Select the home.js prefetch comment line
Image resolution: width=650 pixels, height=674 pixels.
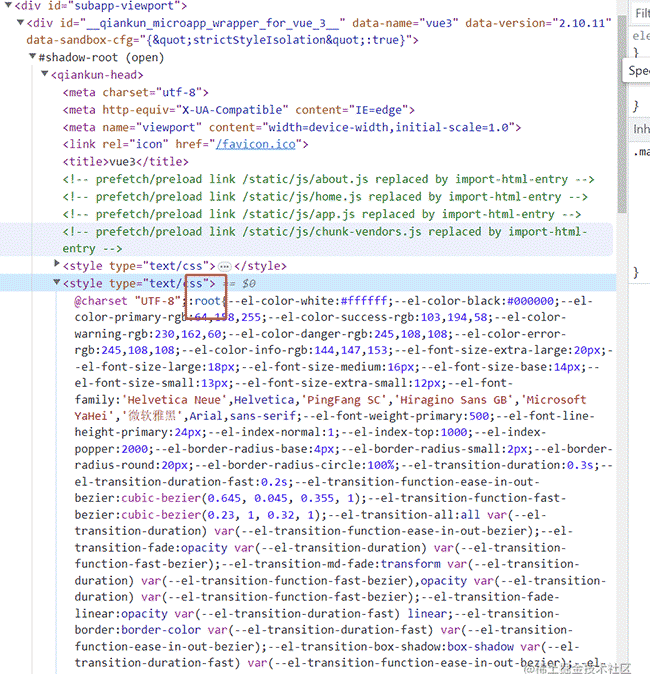click(x=325, y=197)
